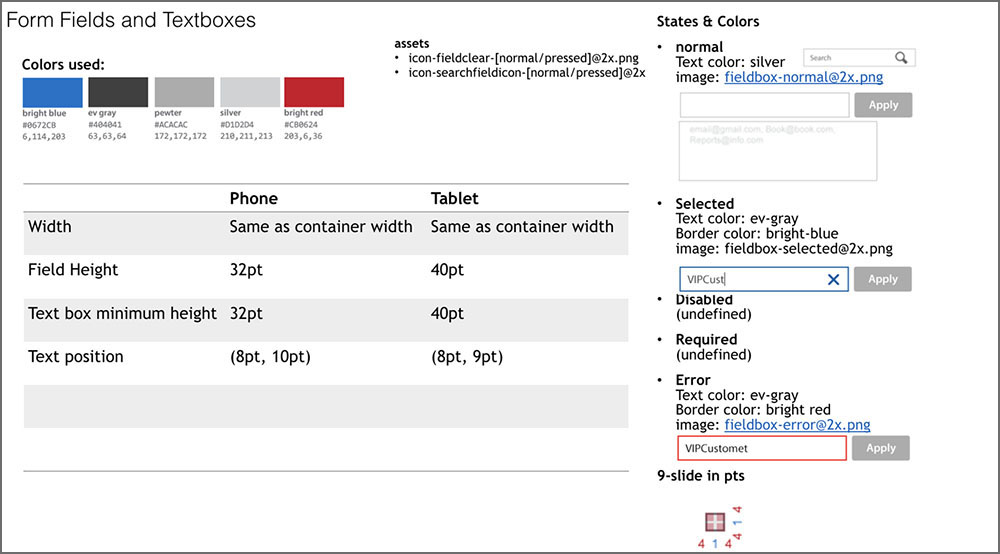Click the States & Colors heading
The height and width of the screenshot is (554, 1000).
click(x=708, y=22)
